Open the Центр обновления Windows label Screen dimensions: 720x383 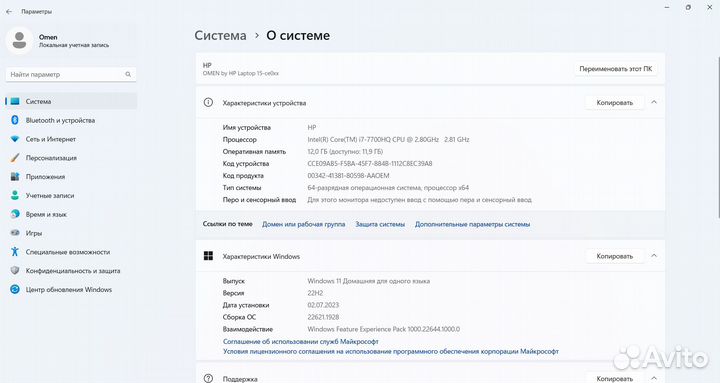(x=69, y=290)
